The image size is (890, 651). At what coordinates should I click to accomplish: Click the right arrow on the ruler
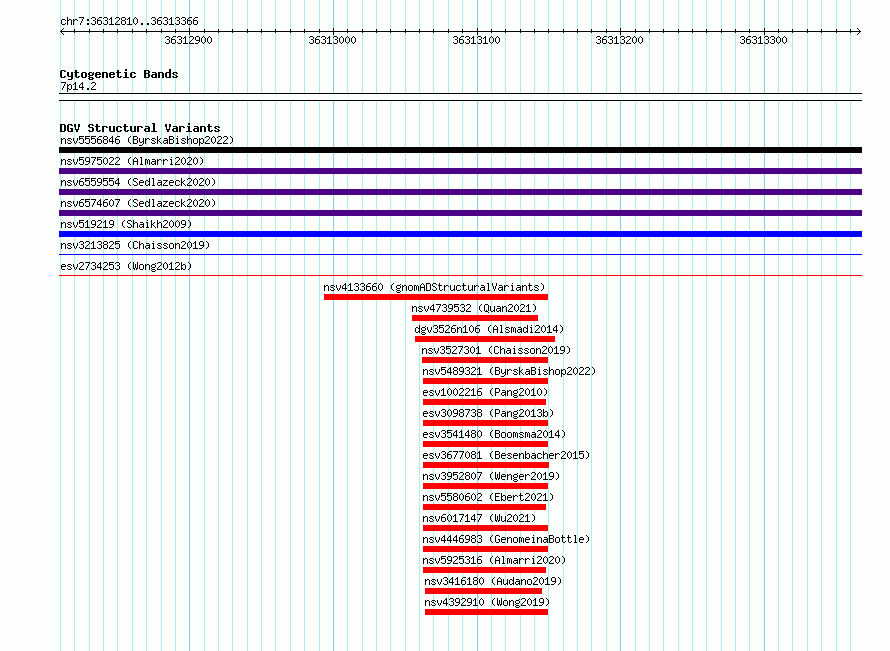[x=859, y=31]
